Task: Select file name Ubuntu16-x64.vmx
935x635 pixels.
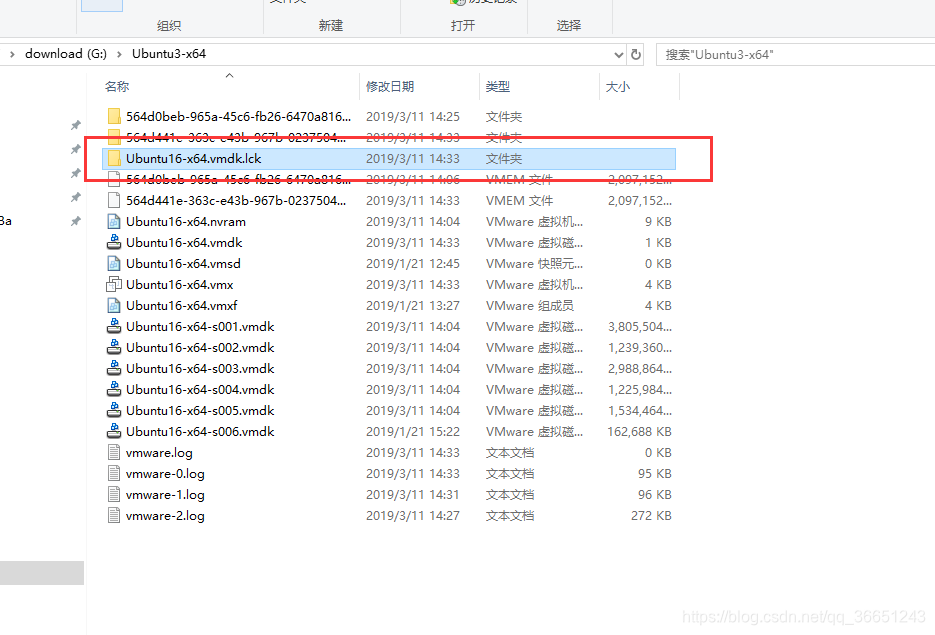Action: tap(179, 284)
